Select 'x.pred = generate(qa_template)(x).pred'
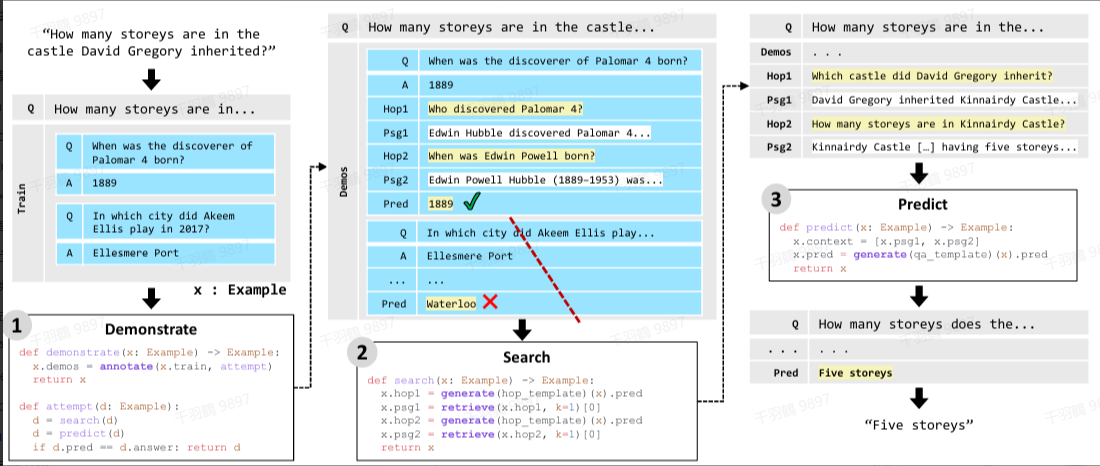 920,255
